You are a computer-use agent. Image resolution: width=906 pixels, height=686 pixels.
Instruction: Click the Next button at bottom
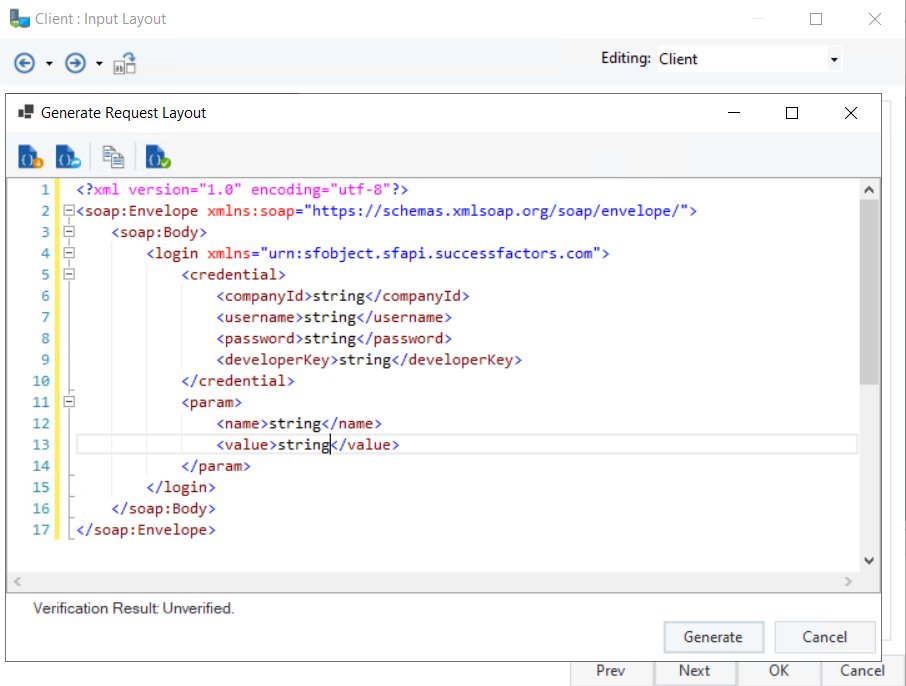coord(694,671)
